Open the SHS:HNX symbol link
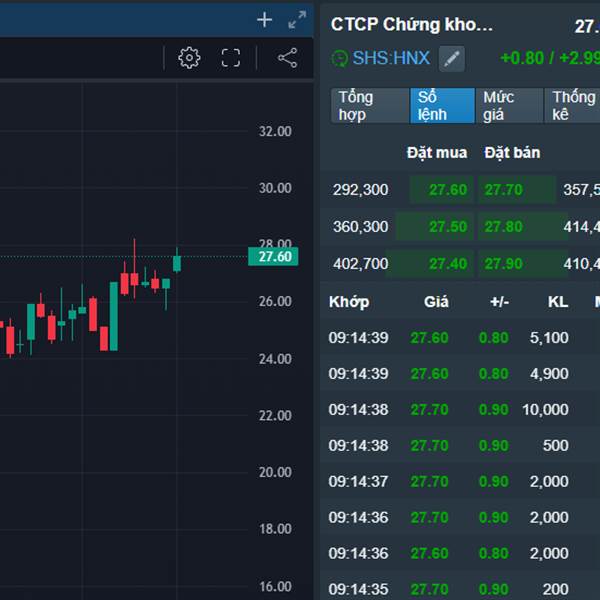 (391, 58)
